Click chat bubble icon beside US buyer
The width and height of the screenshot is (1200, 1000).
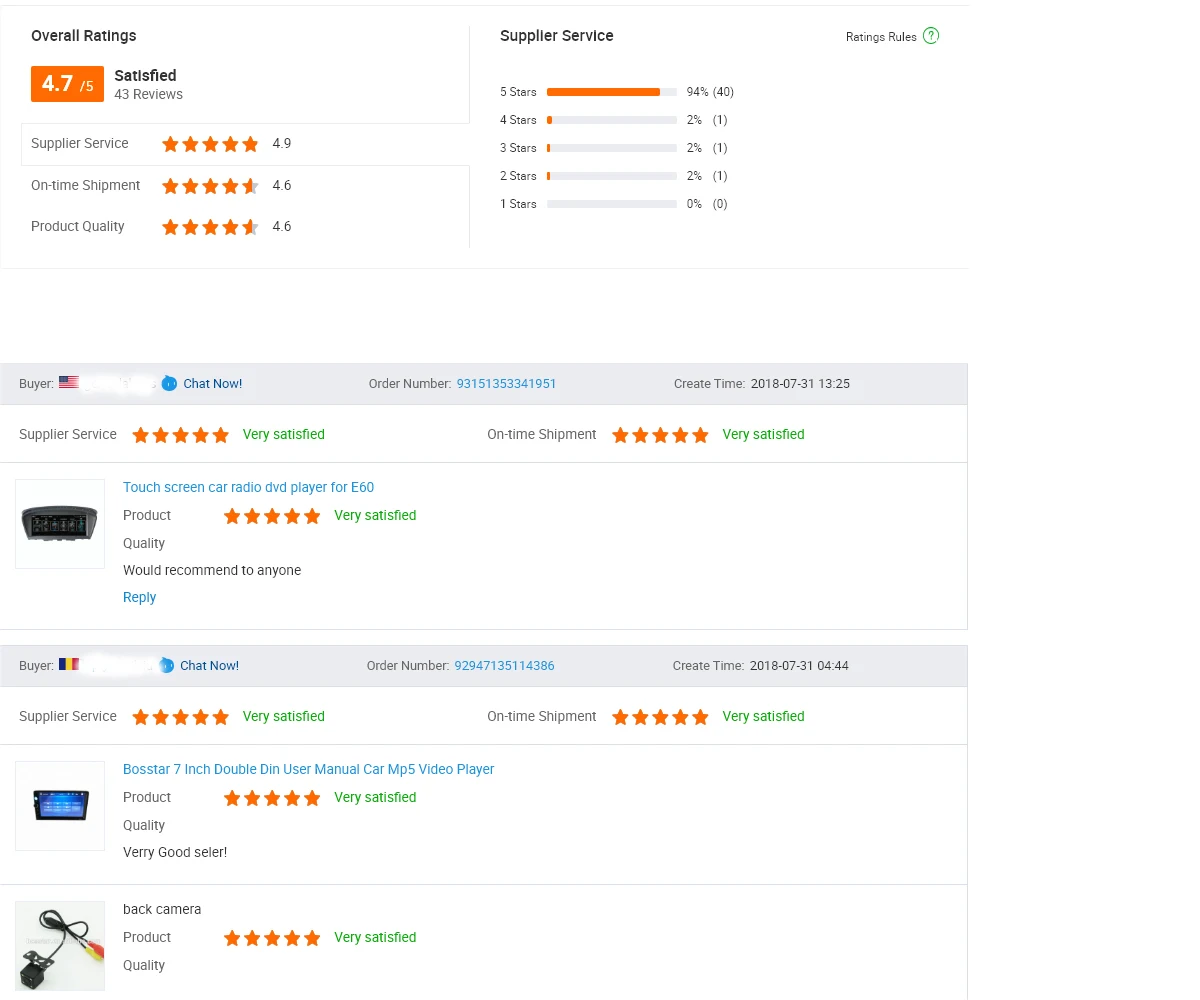pyautogui.click(x=169, y=384)
